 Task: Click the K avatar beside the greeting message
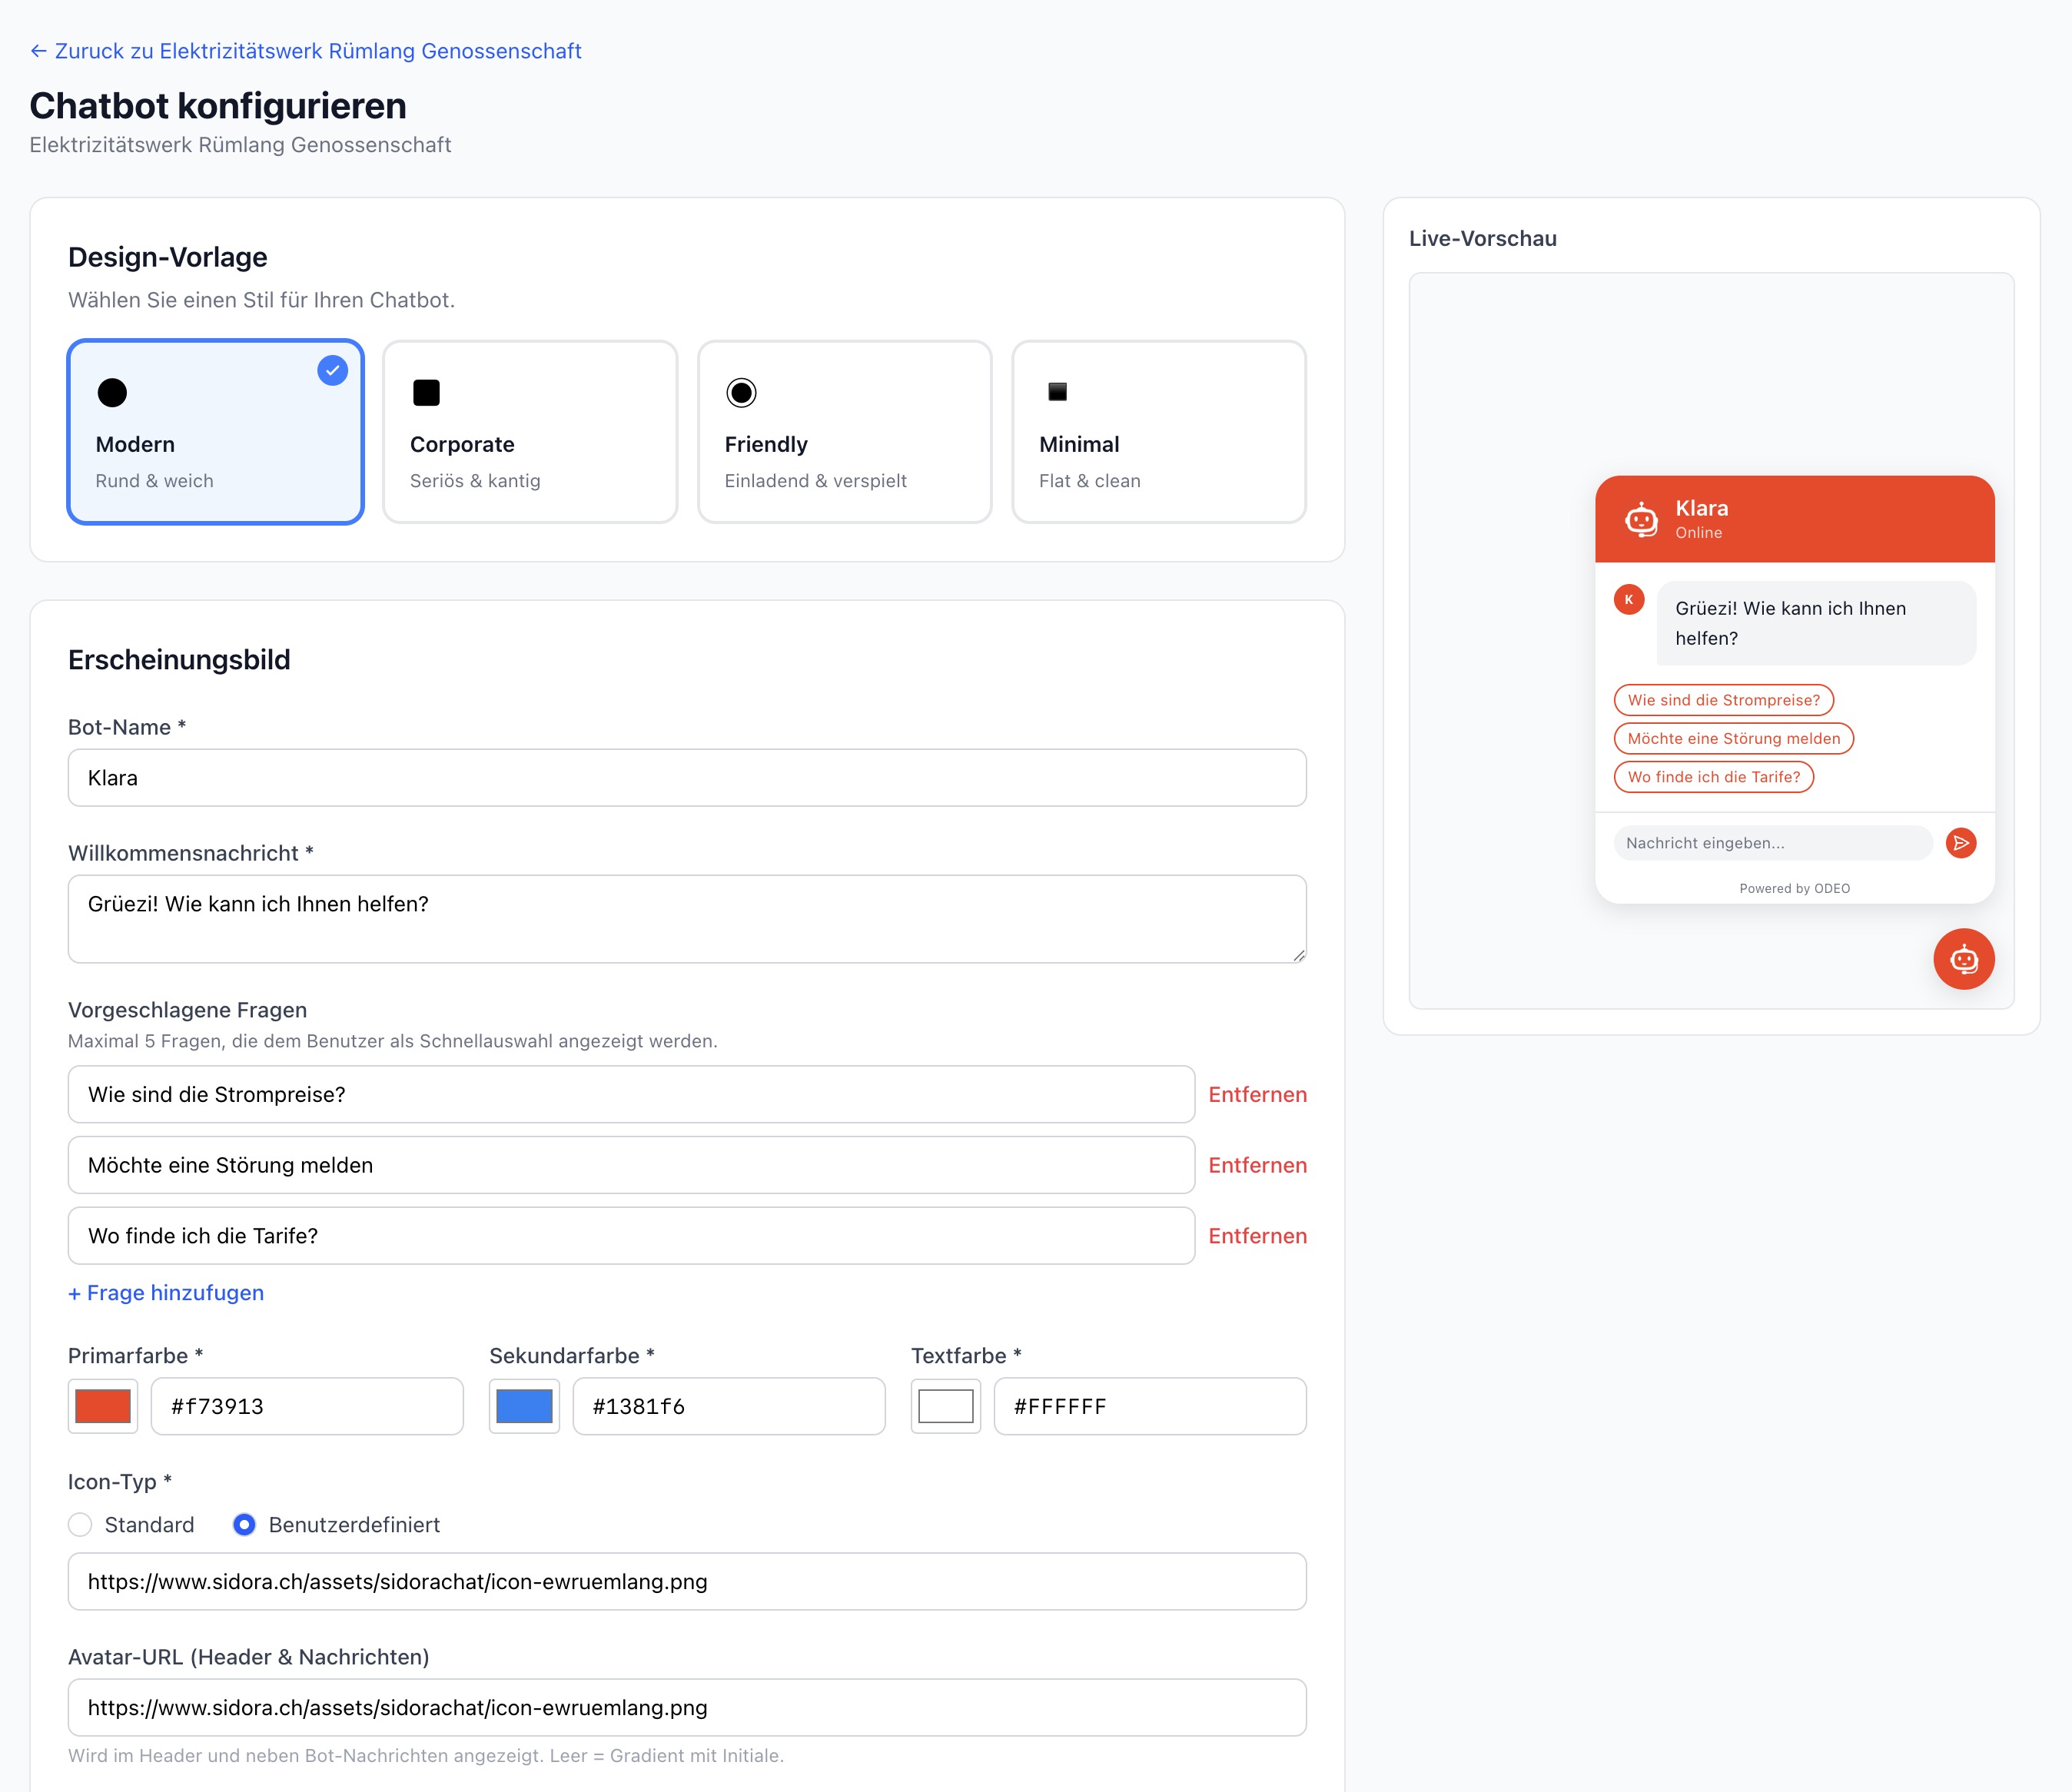[1628, 600]
